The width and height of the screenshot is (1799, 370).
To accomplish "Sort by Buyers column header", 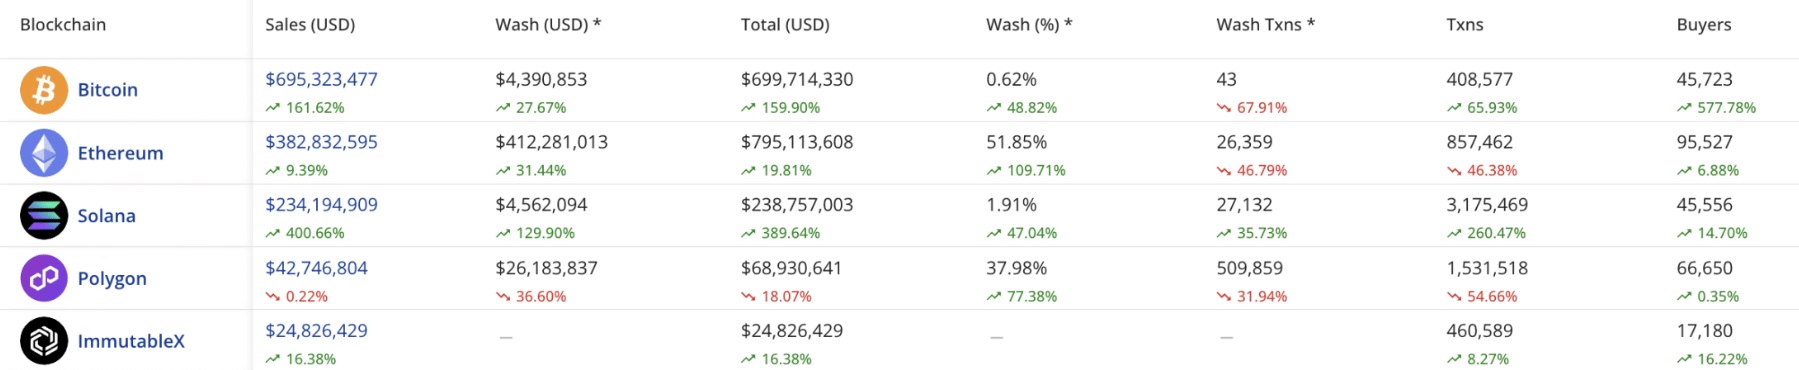I will (x=1704, y=25).
